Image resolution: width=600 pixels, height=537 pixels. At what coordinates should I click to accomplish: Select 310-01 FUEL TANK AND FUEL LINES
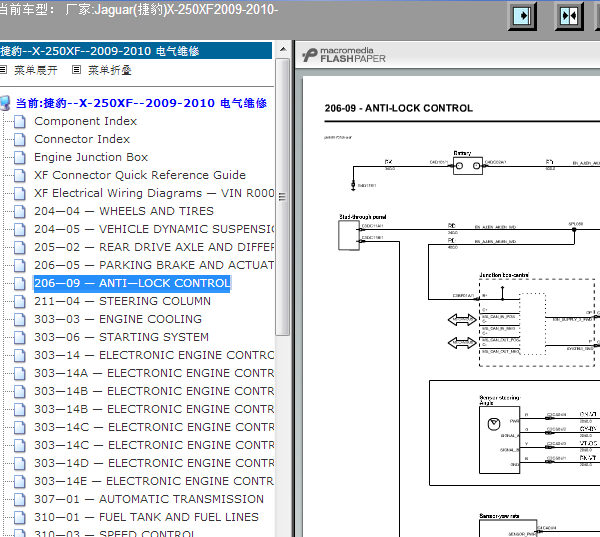tap(146, 517)
